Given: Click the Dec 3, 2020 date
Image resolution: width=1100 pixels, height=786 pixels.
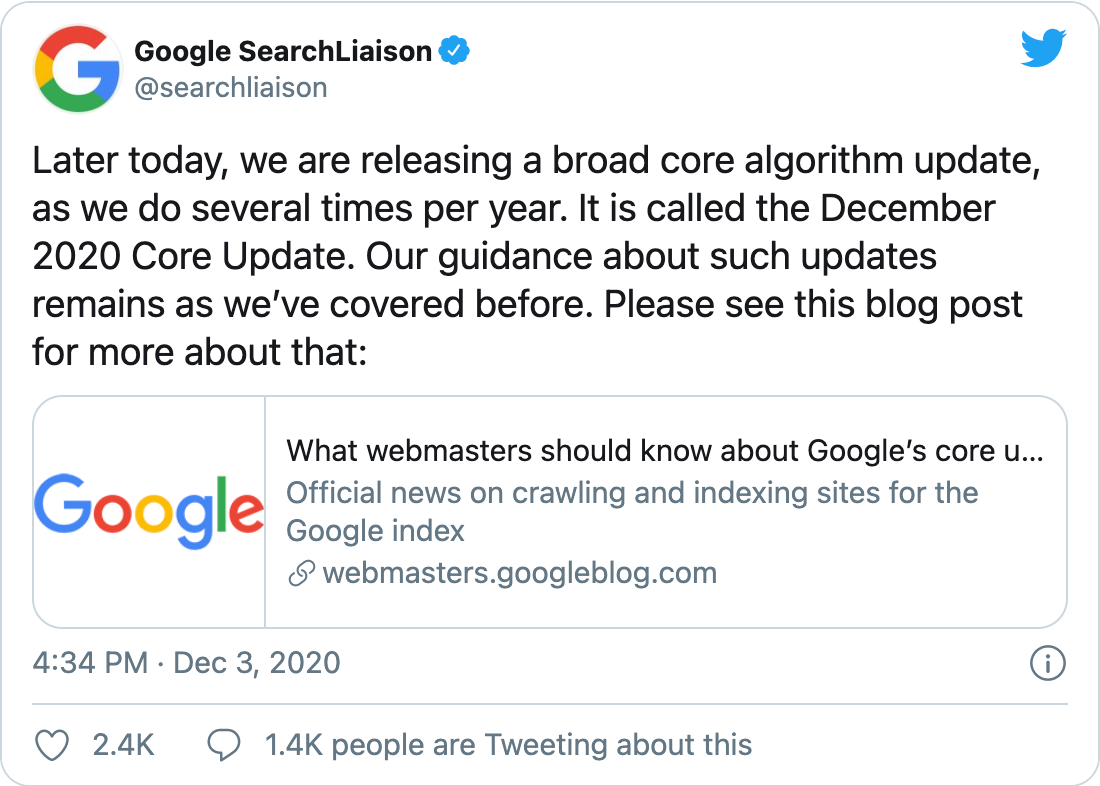Looking at the screenshot, I should tap(257, 662).
